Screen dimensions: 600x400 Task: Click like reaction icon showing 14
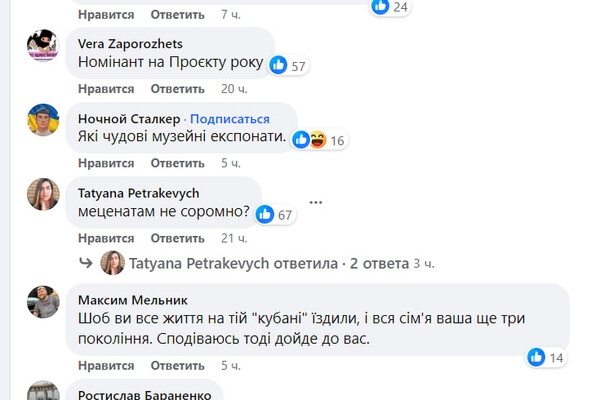536,357
